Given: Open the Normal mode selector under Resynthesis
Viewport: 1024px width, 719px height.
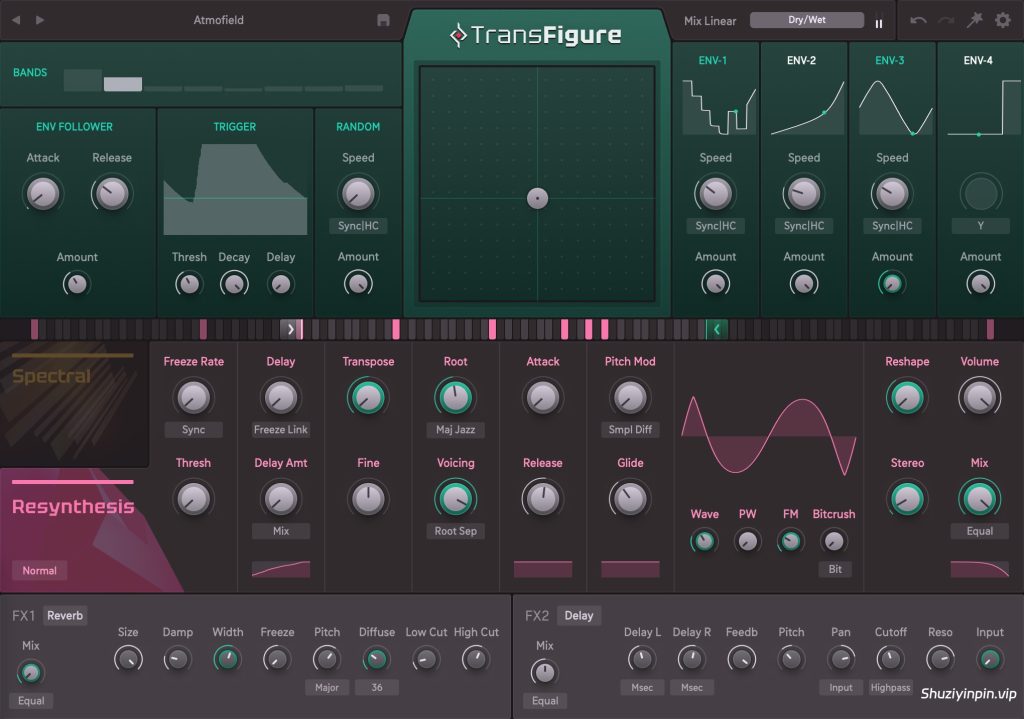Looking at the screenshot, I should coord(39,571).
